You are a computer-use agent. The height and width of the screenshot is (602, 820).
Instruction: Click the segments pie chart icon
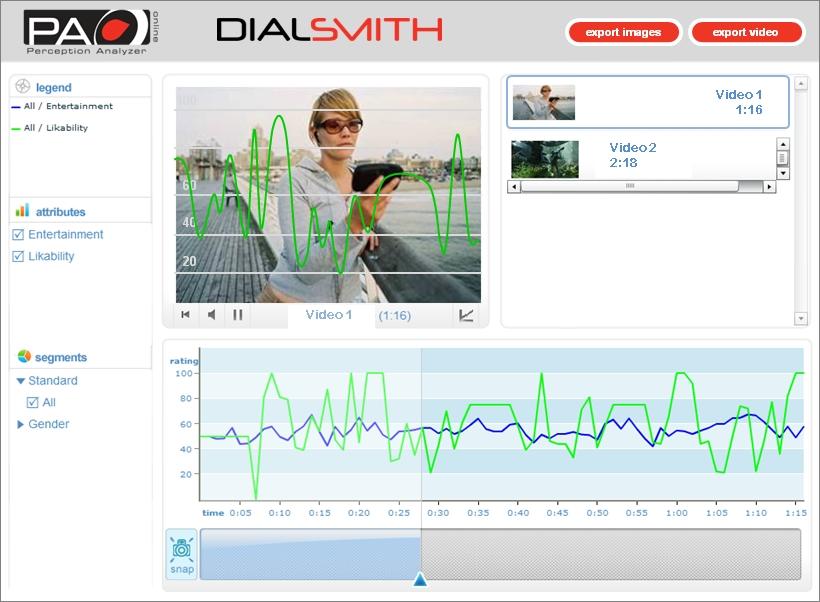pyautogui.click(x=24, y=357)
